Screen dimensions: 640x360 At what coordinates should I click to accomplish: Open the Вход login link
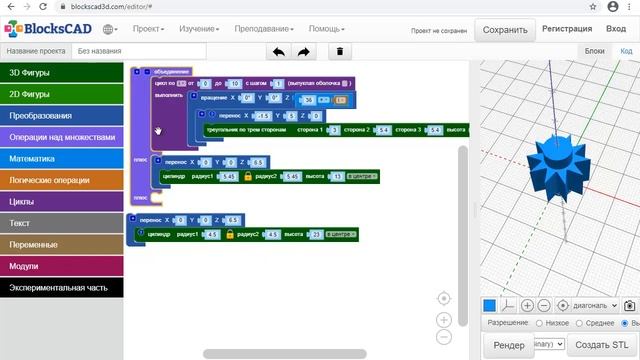pyautogui.click(x=616, y=29)
